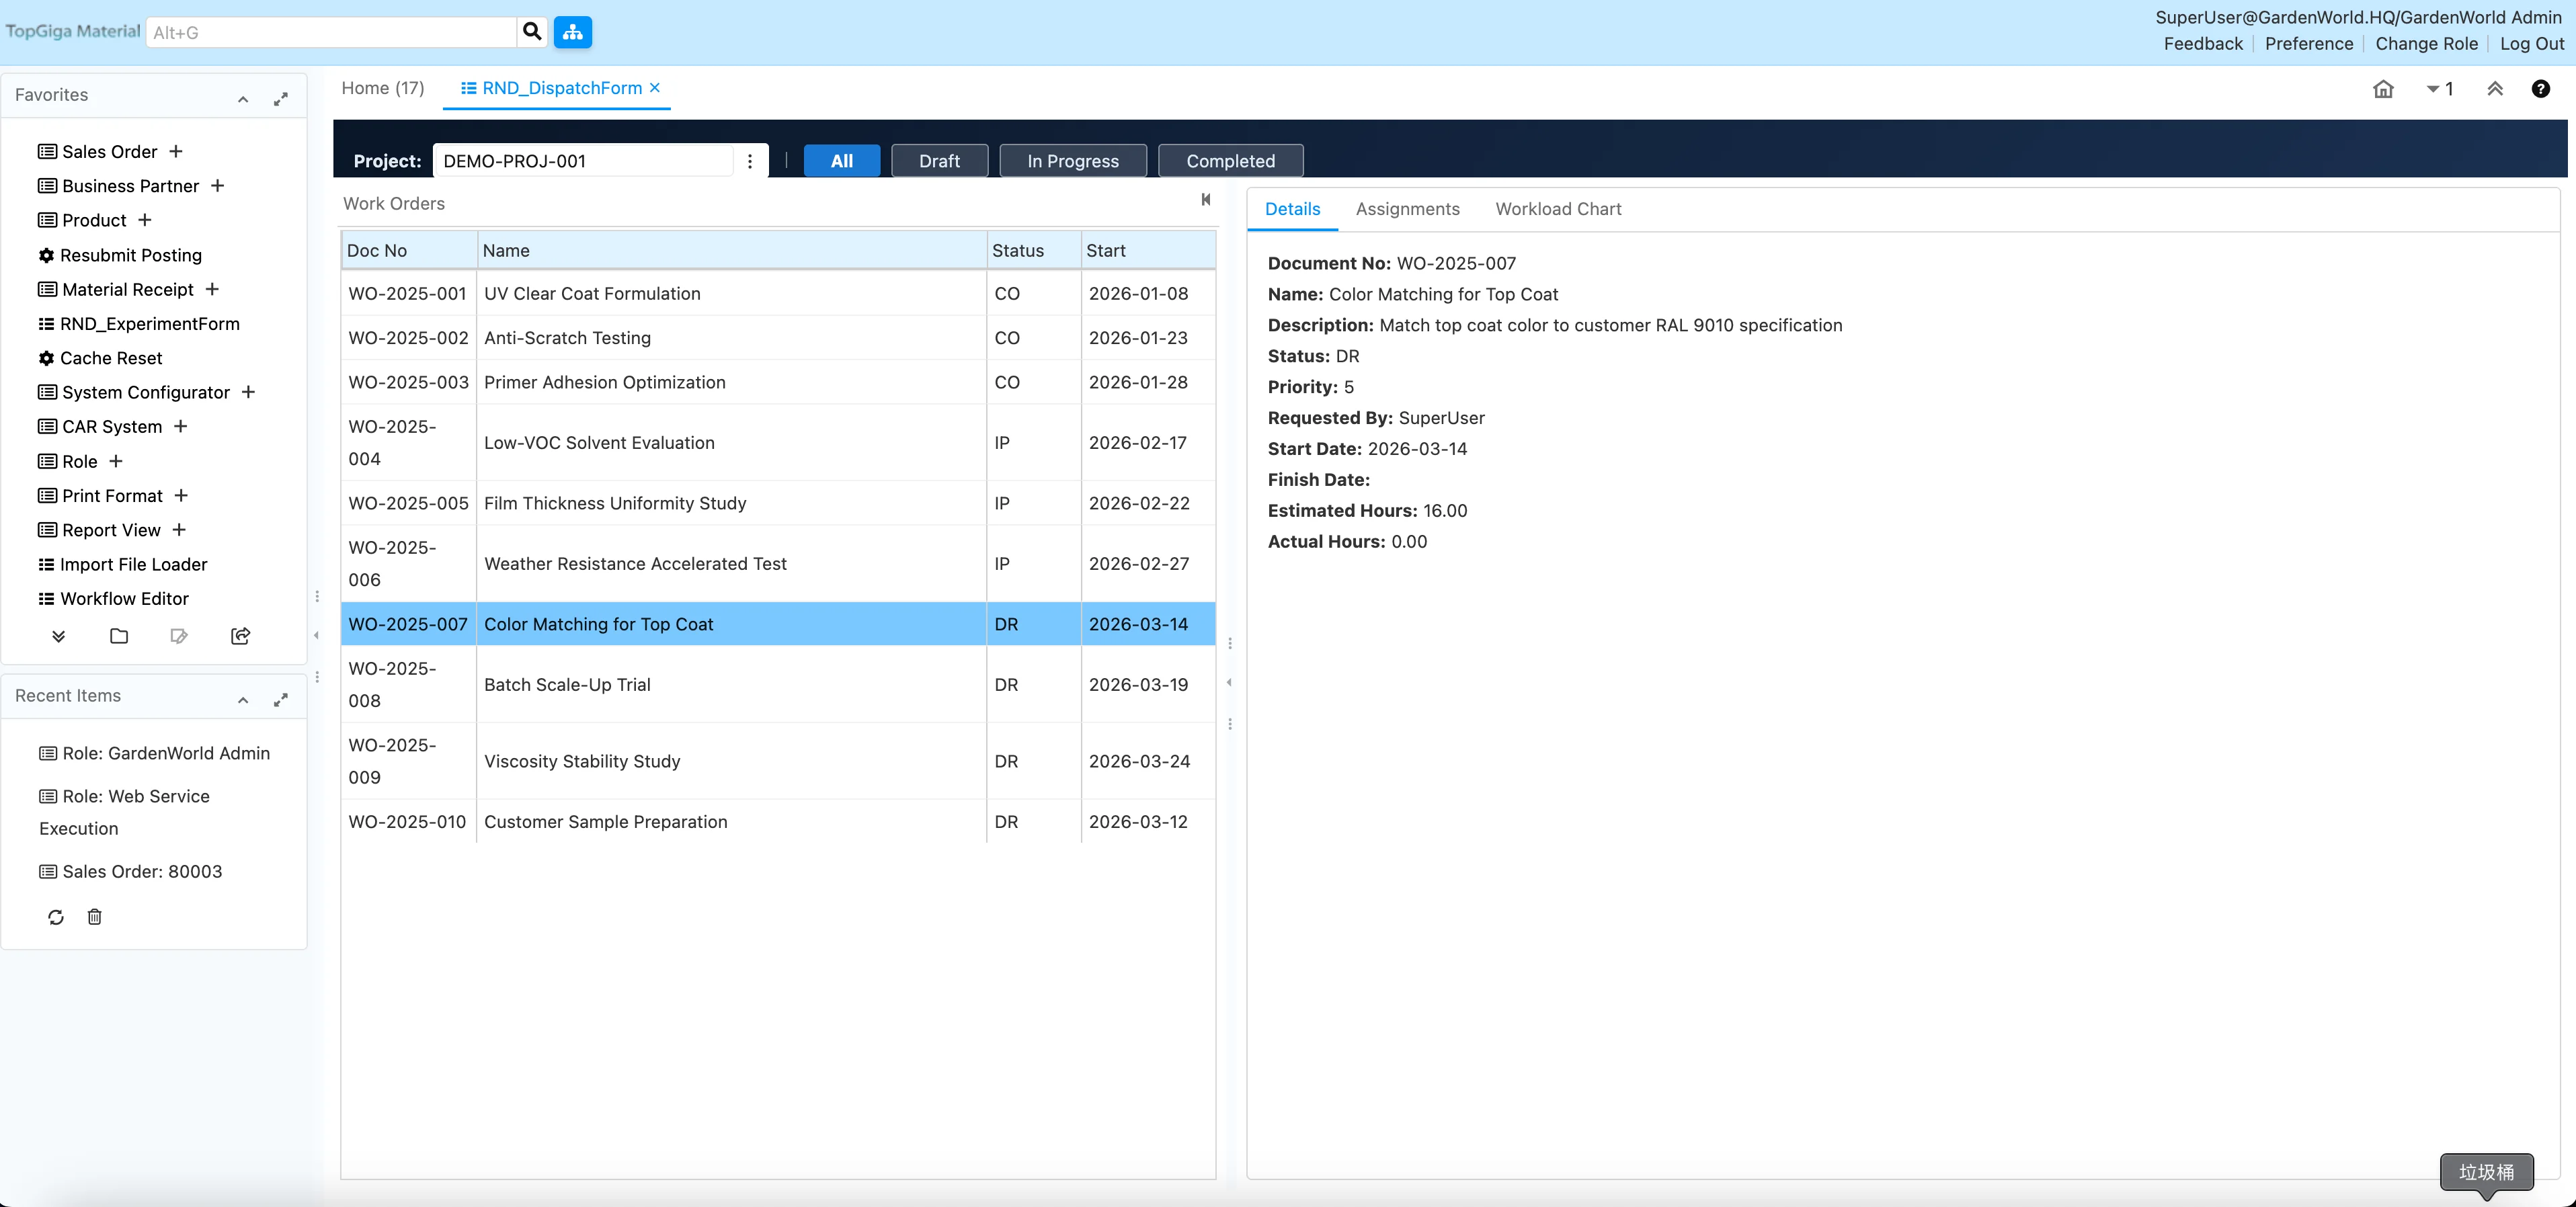The height and width of the screenshot is (1207, 2576).
Task: Click the new folder icon in Favorites
Action: [x=119, y=636]
